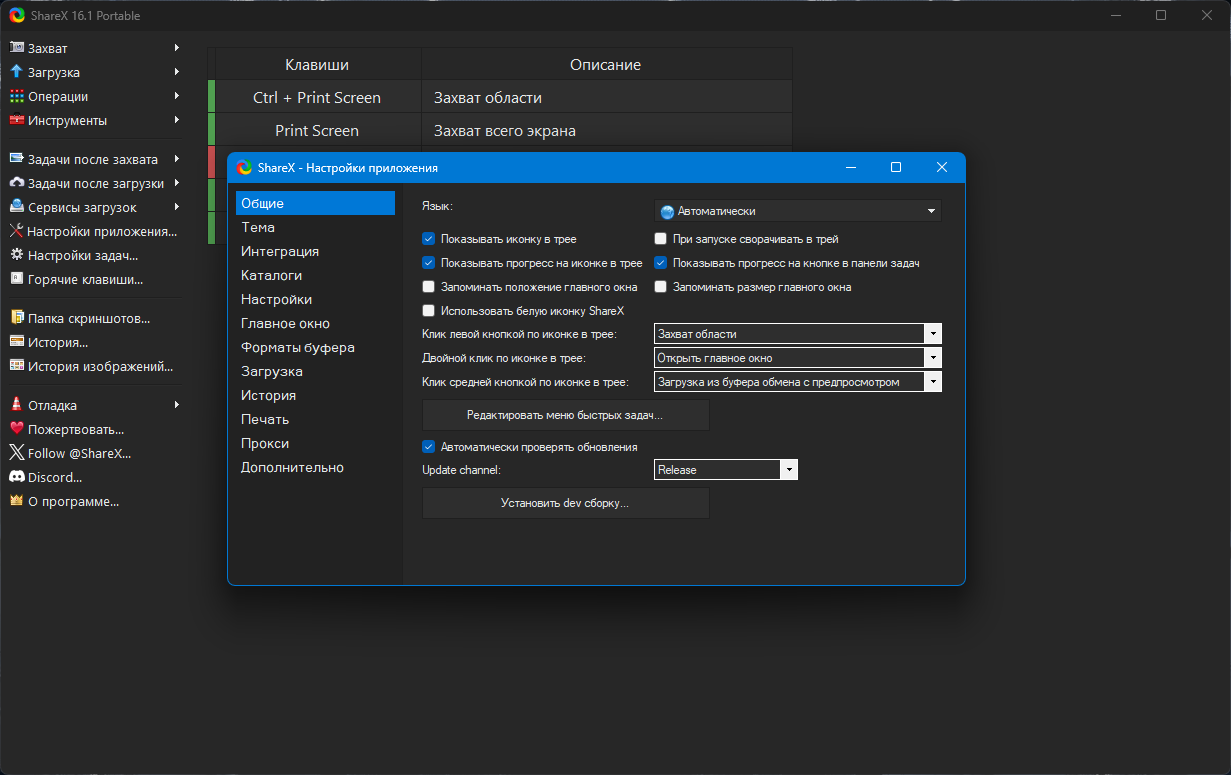Click the Загрузка upload arrow icon
Viewport: 1231px width, 775px height.
pyautogui.click(x=16, y=72)
